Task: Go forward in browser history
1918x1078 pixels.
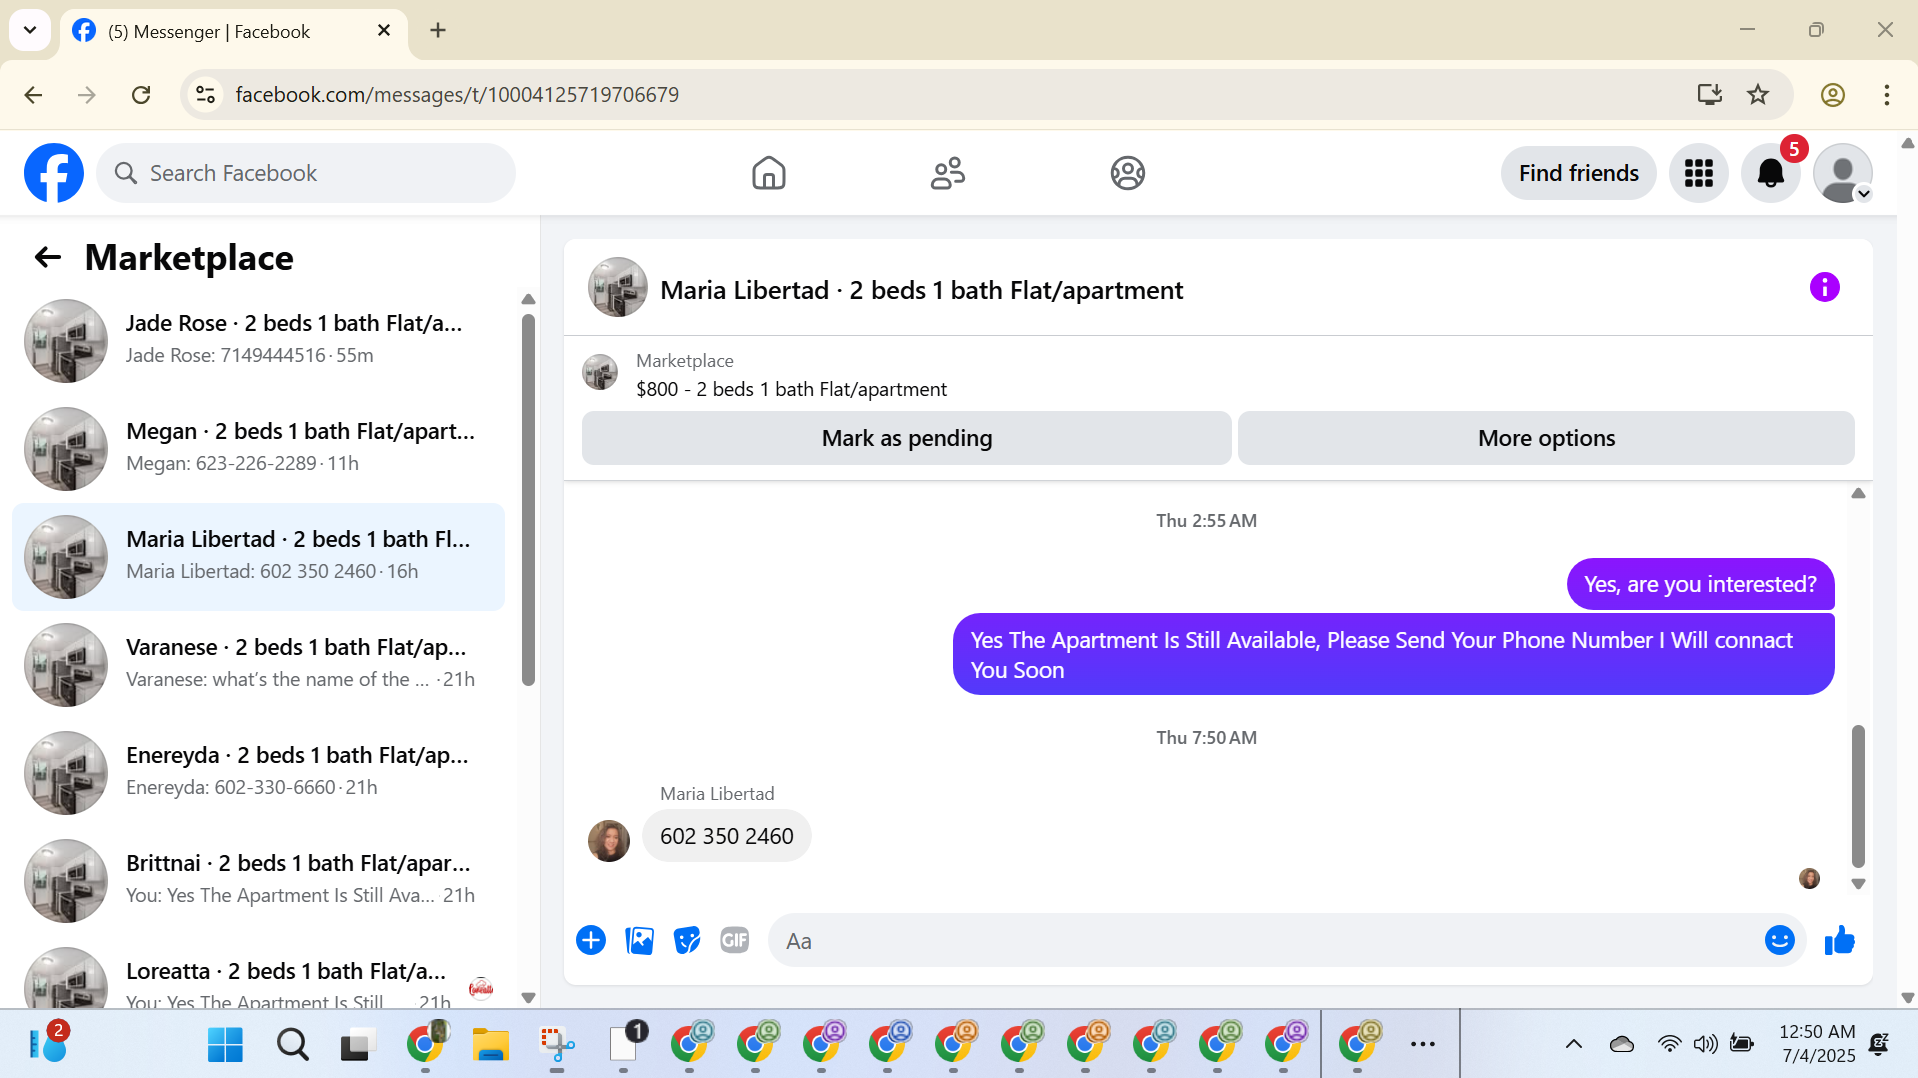Action: pyautogui.click(x=87, y=95)
